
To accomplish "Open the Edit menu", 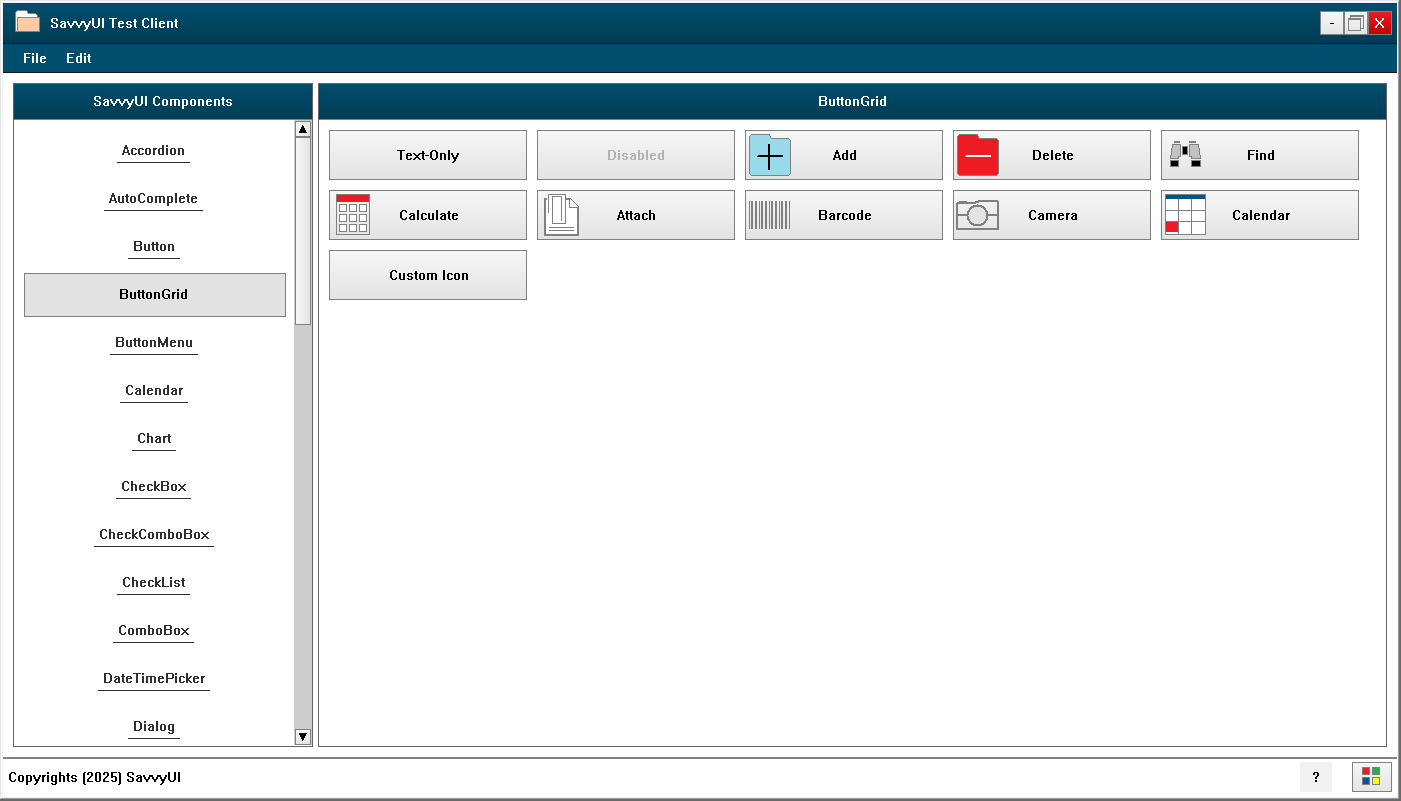I will point(78,58).
